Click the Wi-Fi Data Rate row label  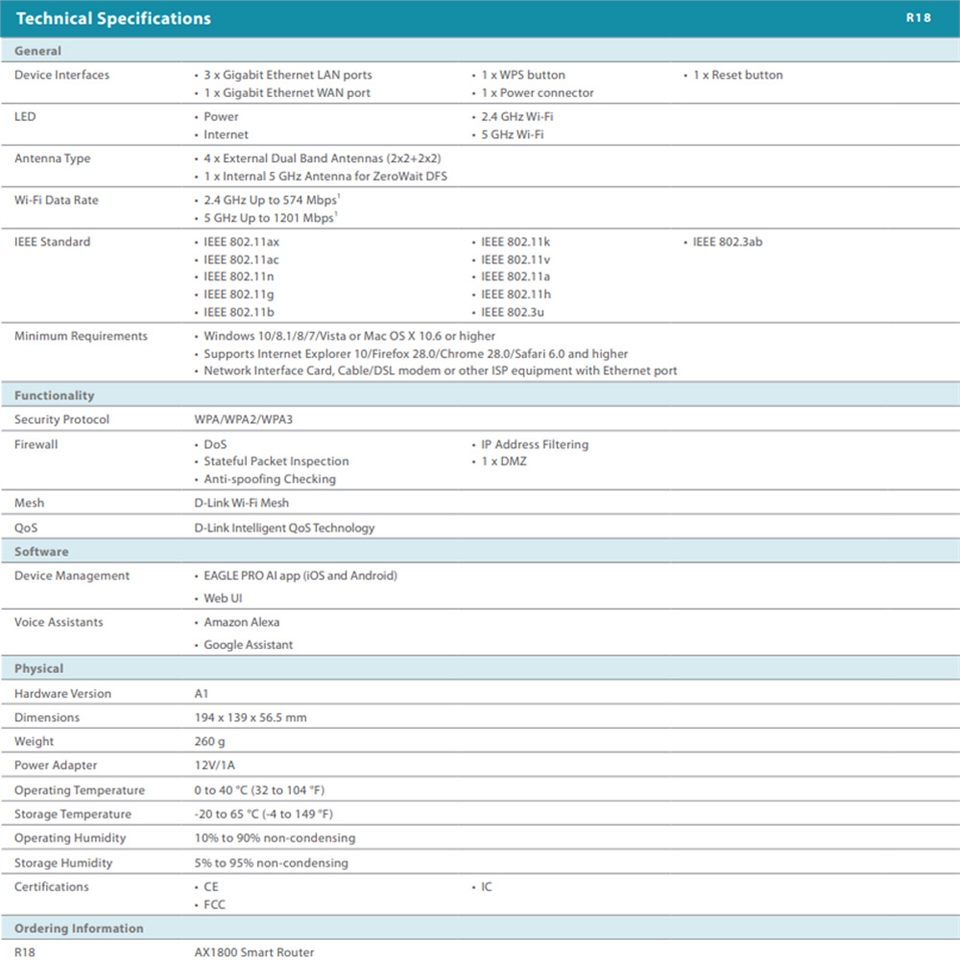point(57,200)
